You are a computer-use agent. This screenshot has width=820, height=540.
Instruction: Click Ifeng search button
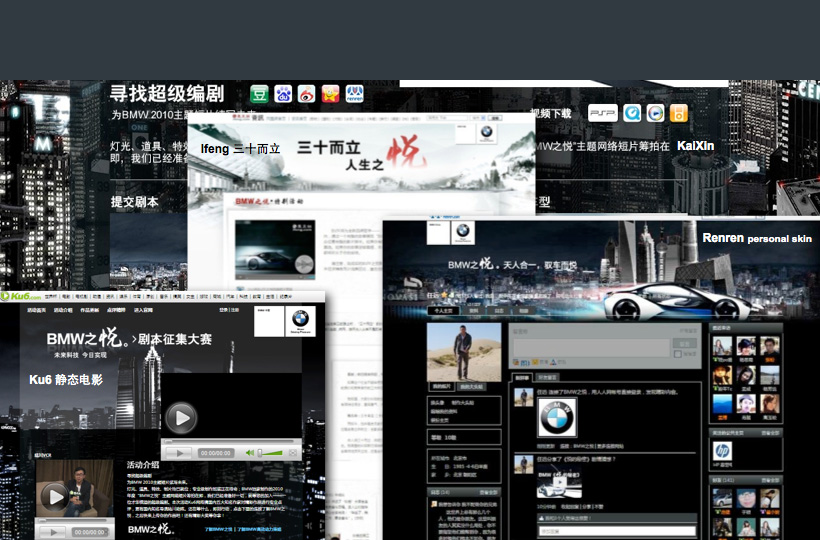(x=495, y=118)
